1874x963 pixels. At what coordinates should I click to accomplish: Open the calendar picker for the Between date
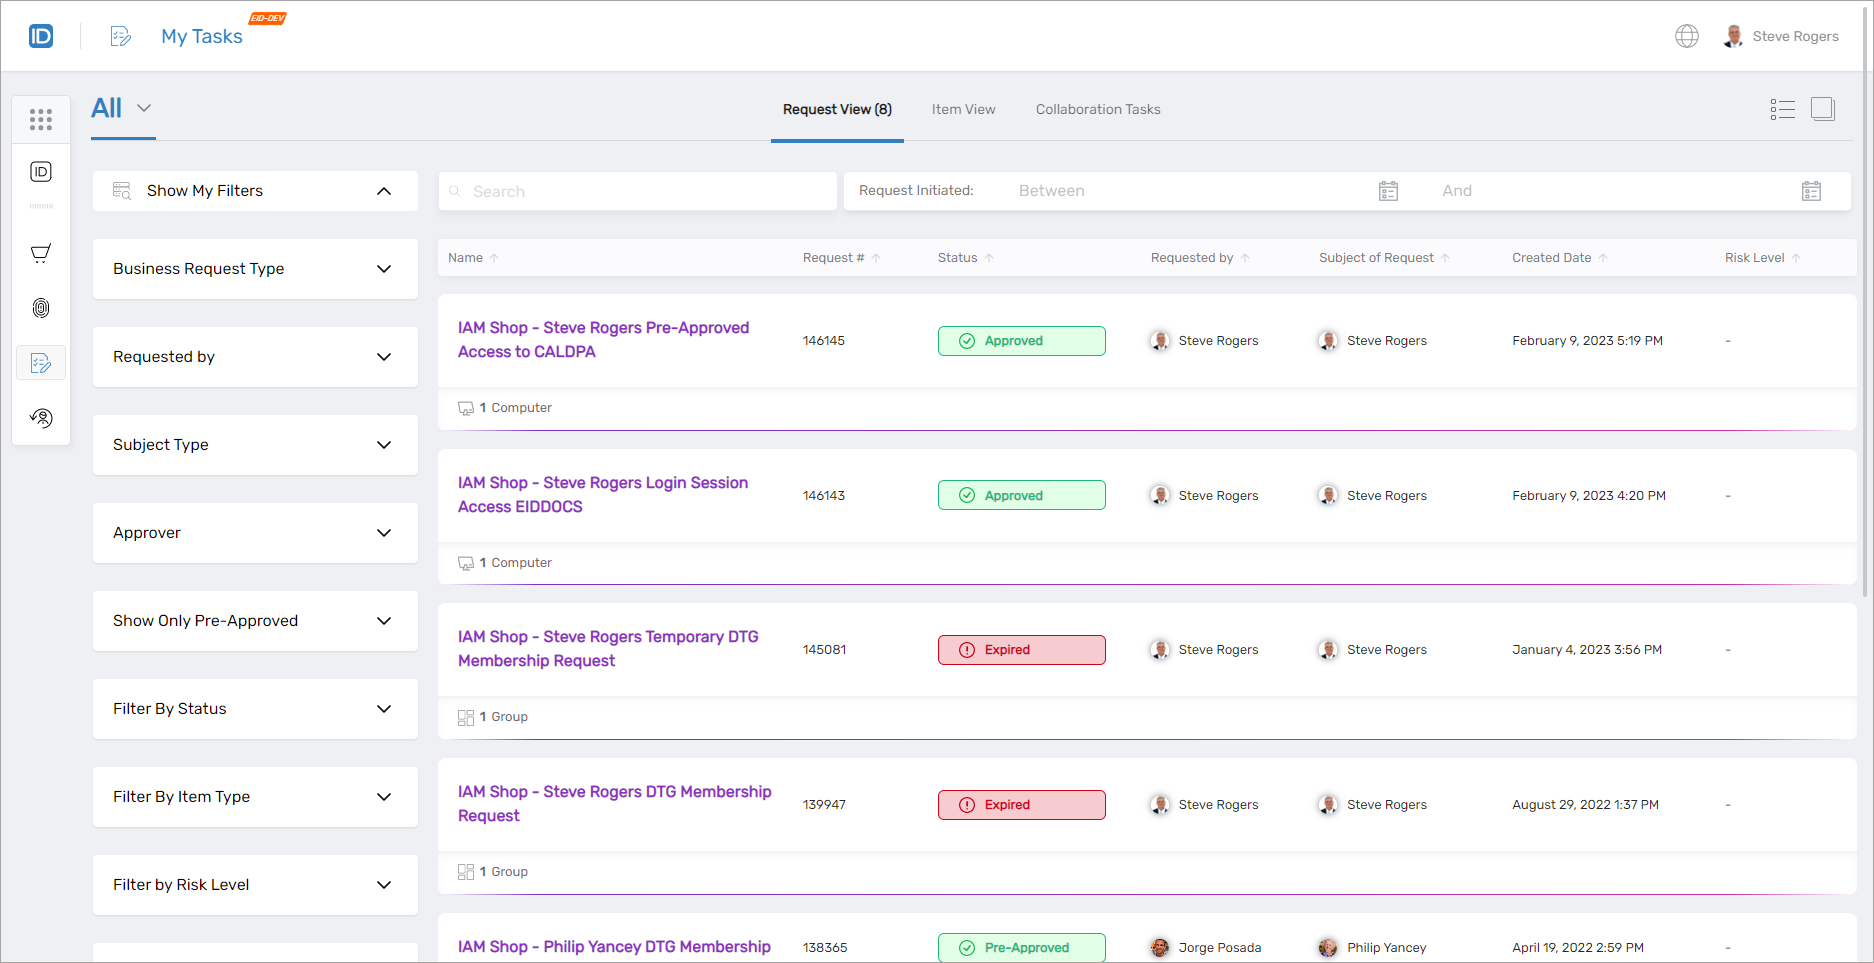(x=1388, y=190)
